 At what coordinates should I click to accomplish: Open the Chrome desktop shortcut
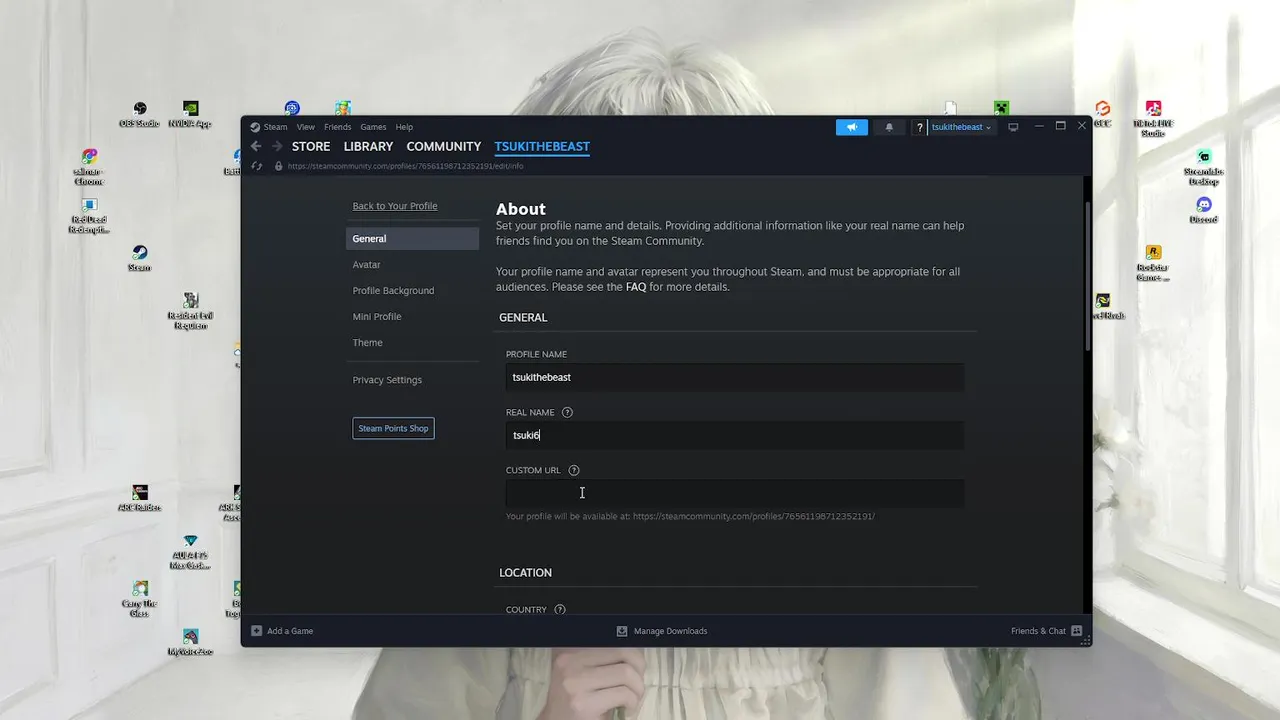click(89, 167)
